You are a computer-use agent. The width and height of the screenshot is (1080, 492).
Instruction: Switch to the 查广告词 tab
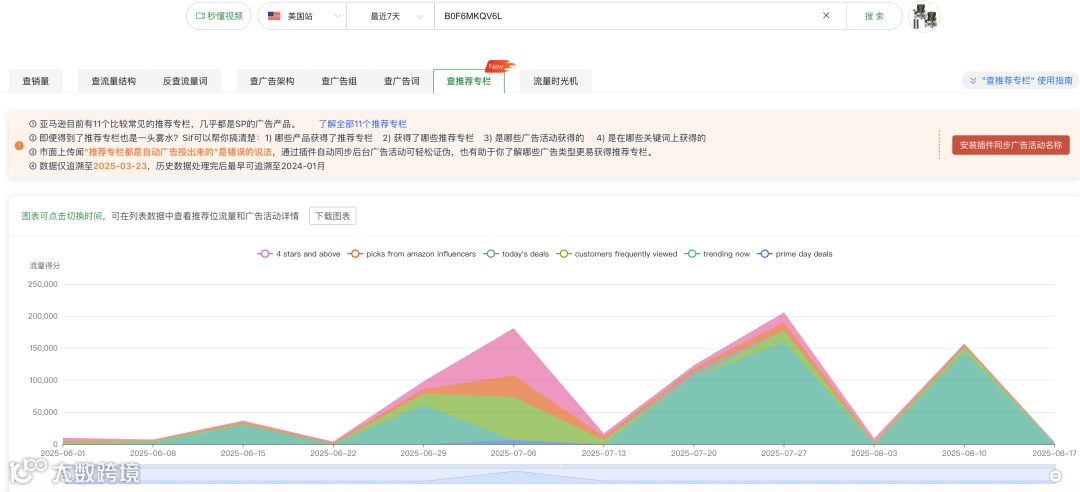coord(402,81)
